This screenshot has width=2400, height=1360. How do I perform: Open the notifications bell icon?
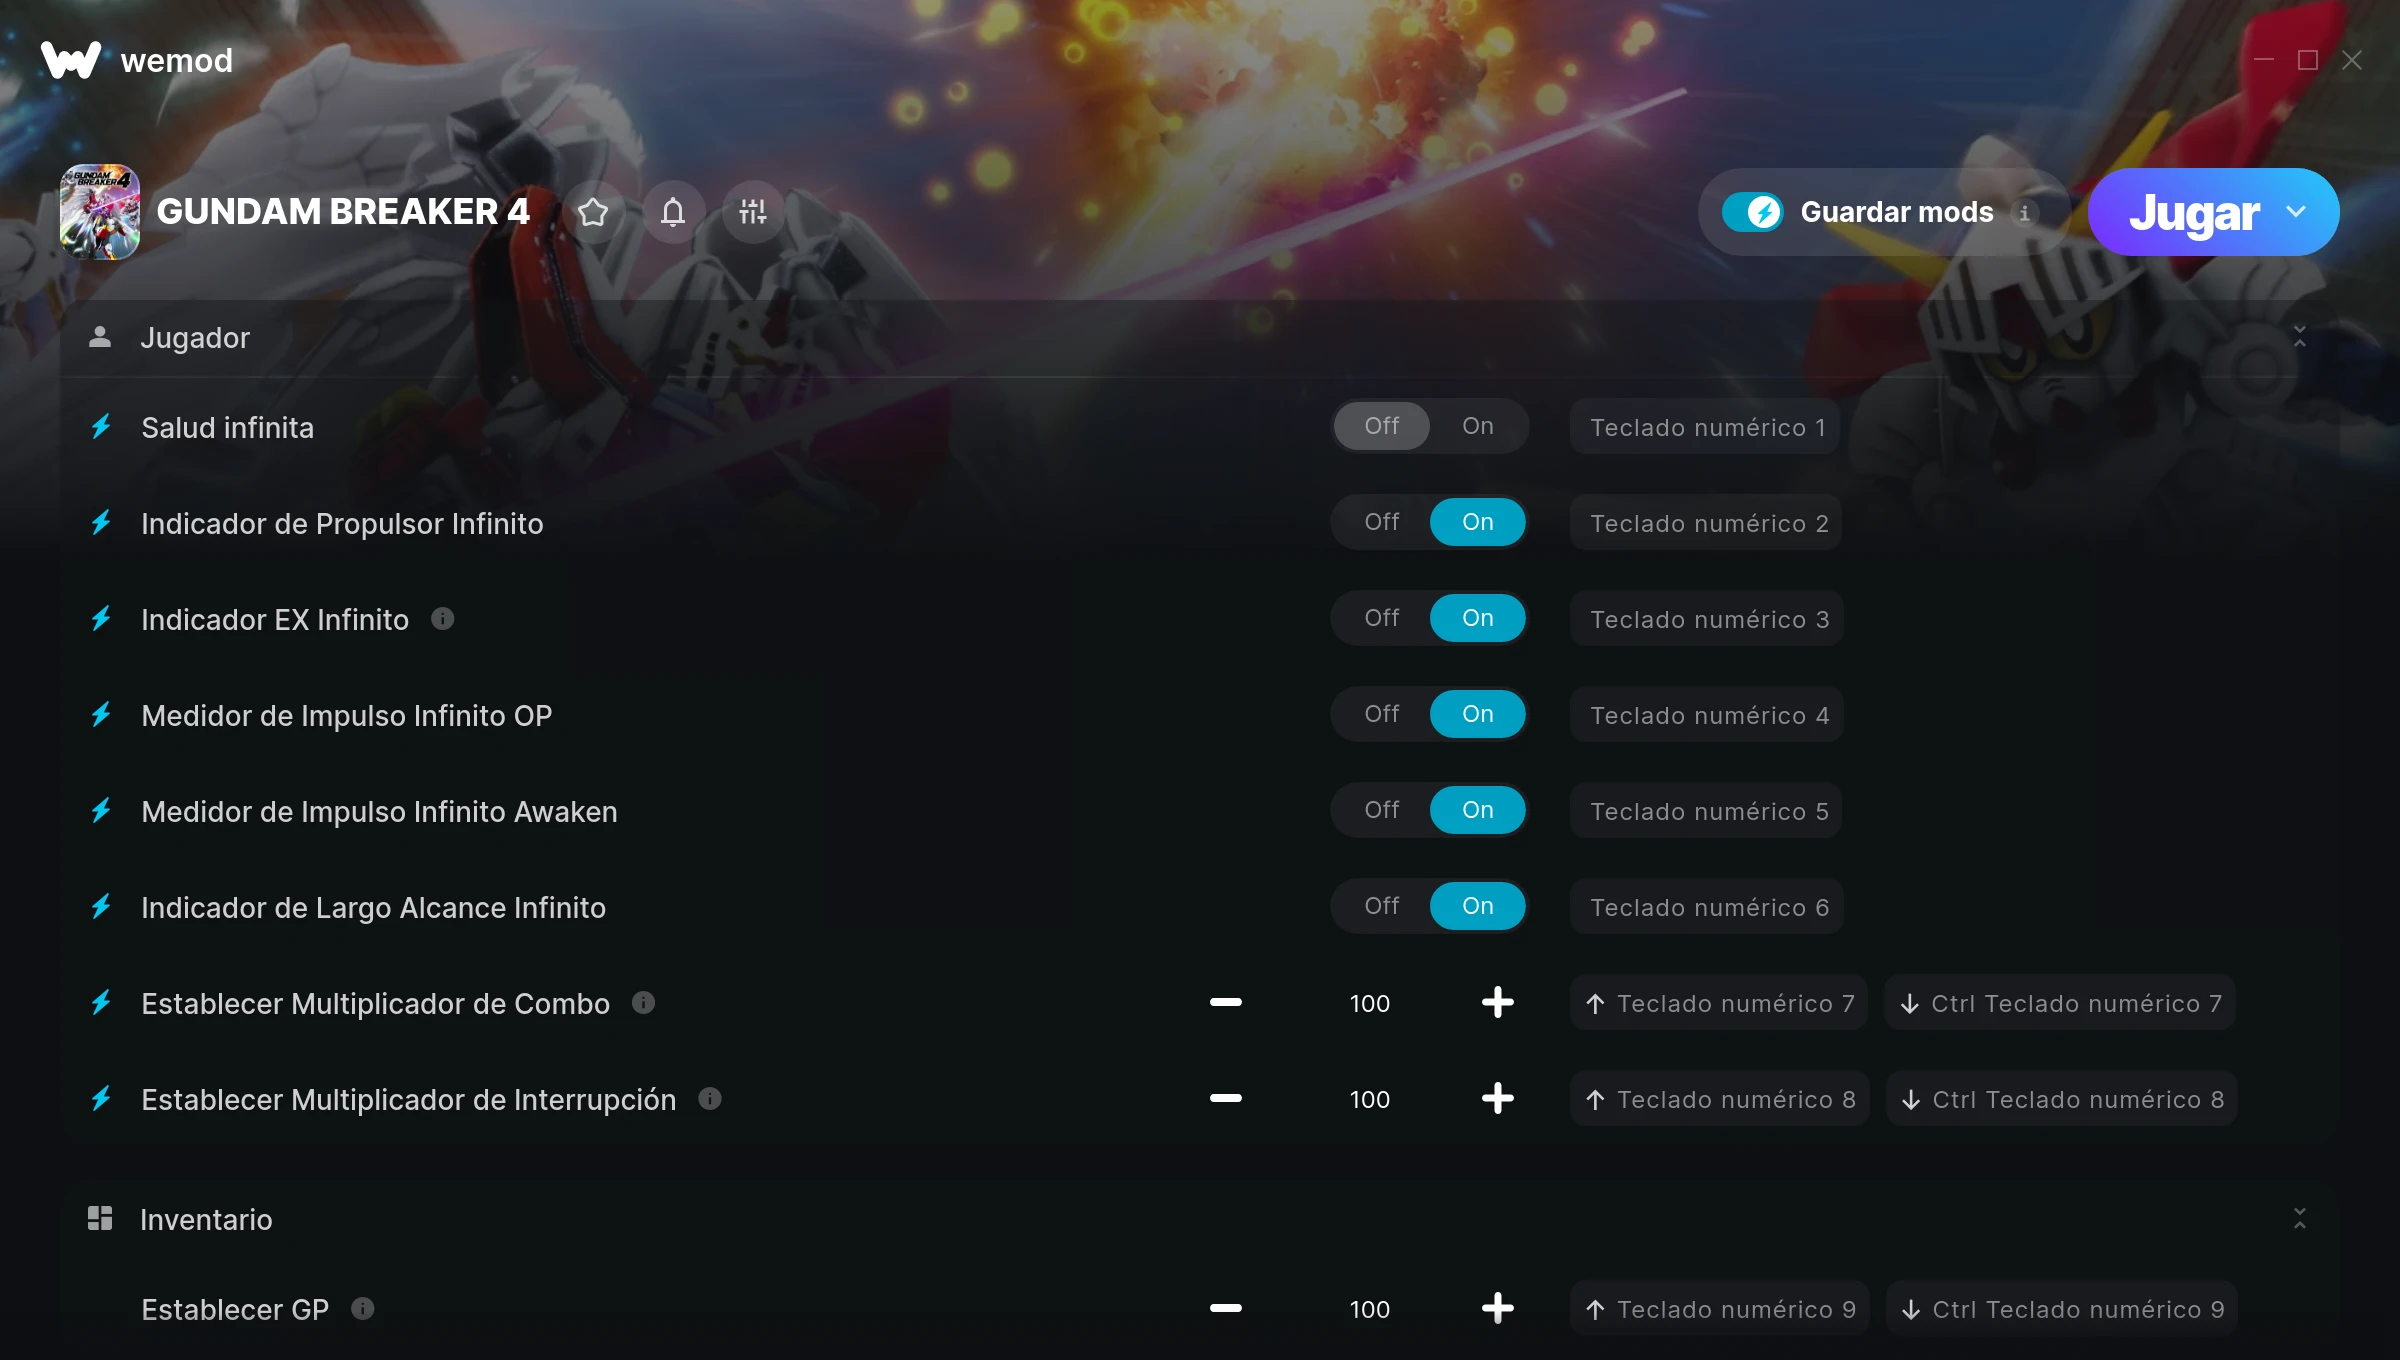(673, 212)
